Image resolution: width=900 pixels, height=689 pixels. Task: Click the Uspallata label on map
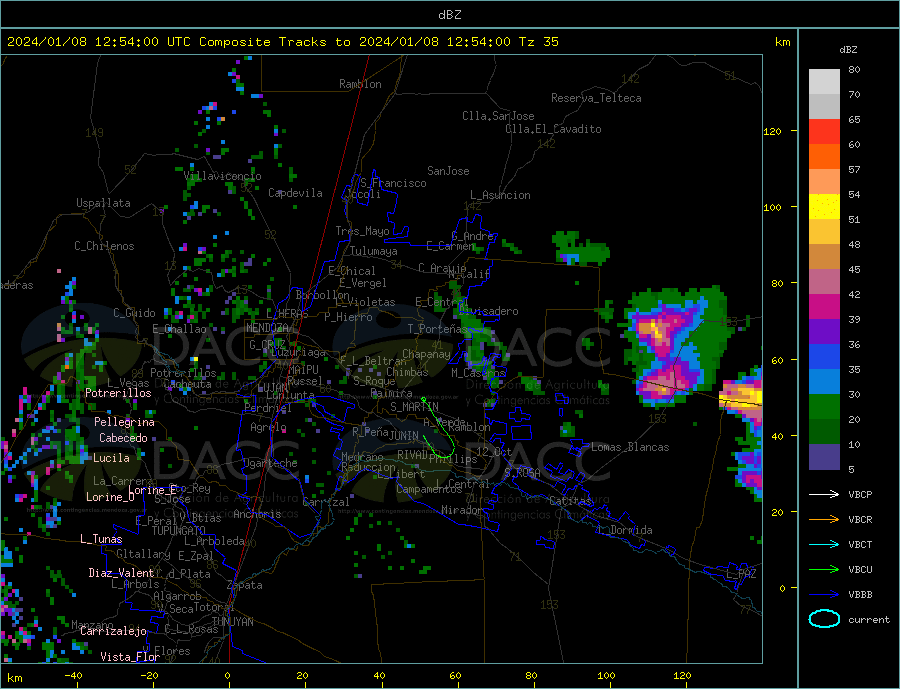coord(103,203)
